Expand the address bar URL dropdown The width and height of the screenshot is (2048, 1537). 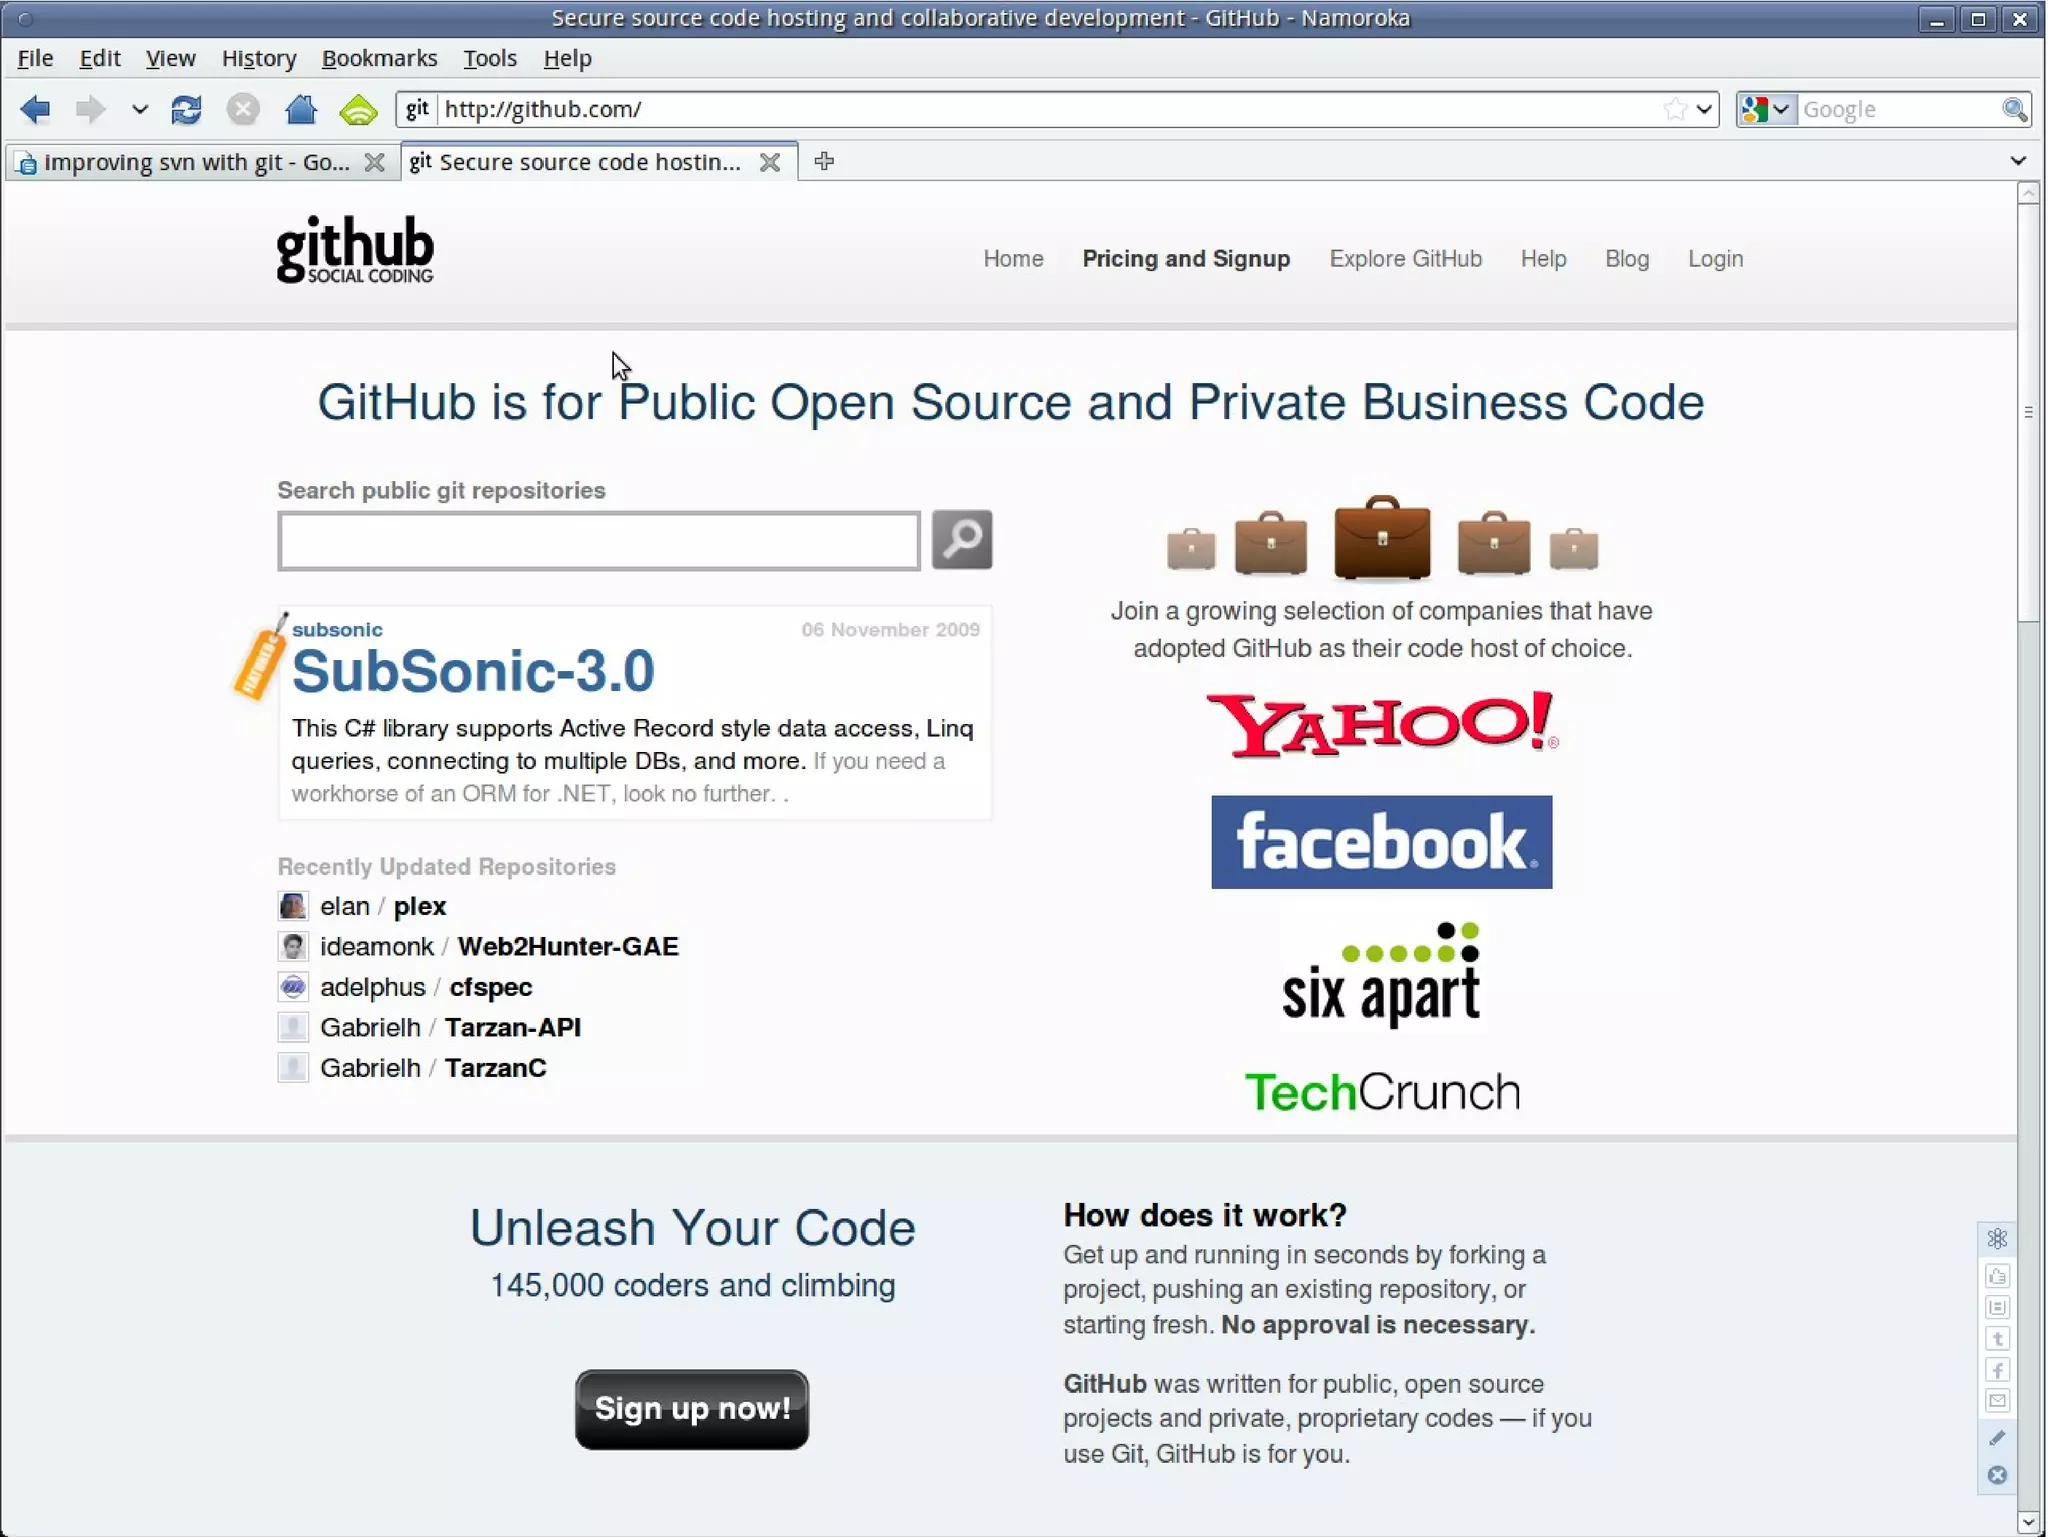click(1704, 109)
